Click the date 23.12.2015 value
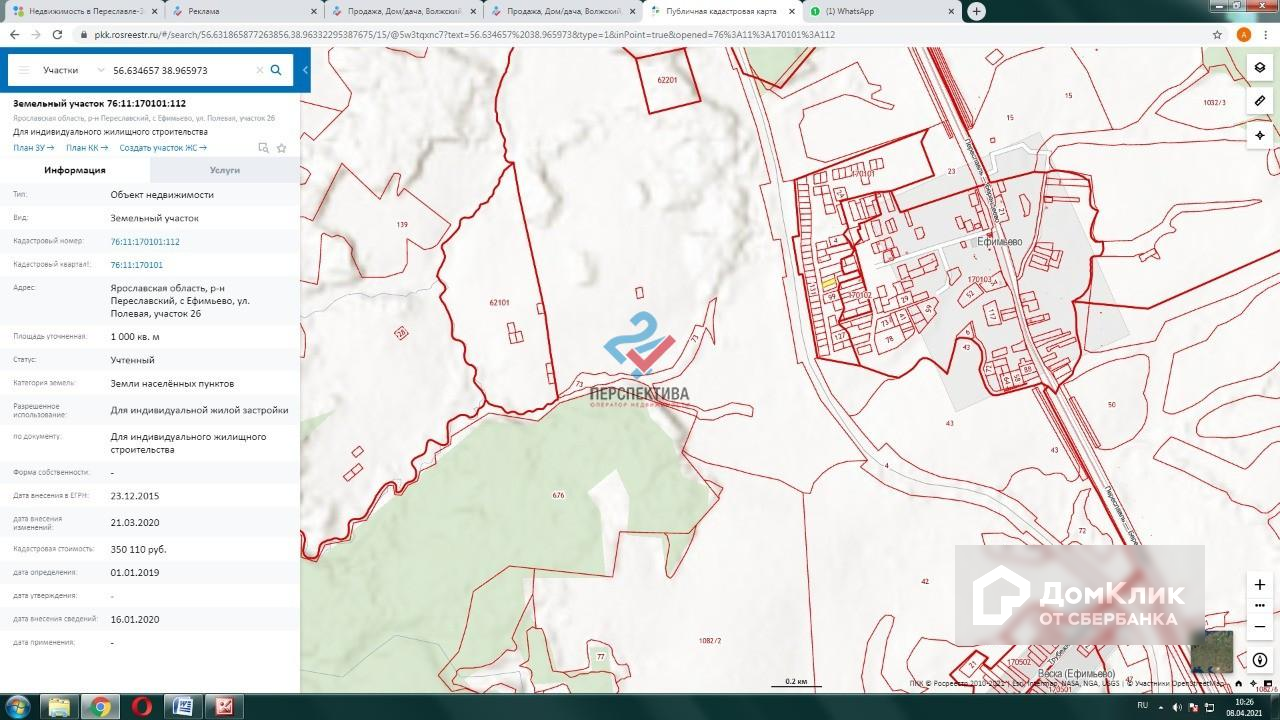Image resolution: width=1280 pixels, height=720 pixels. 135,496
